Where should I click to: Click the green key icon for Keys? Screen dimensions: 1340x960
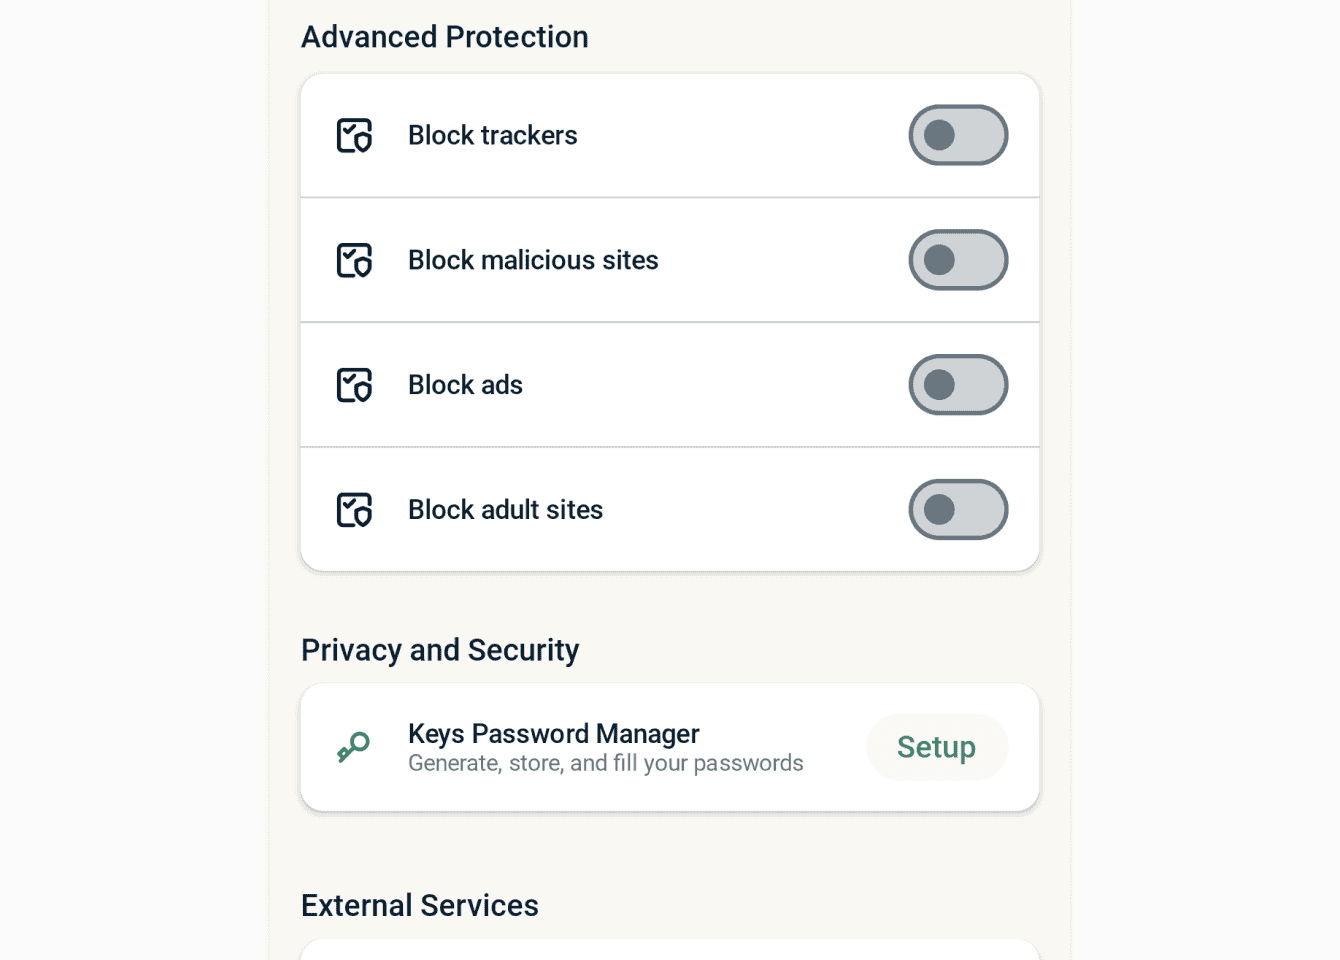(354, 747)
